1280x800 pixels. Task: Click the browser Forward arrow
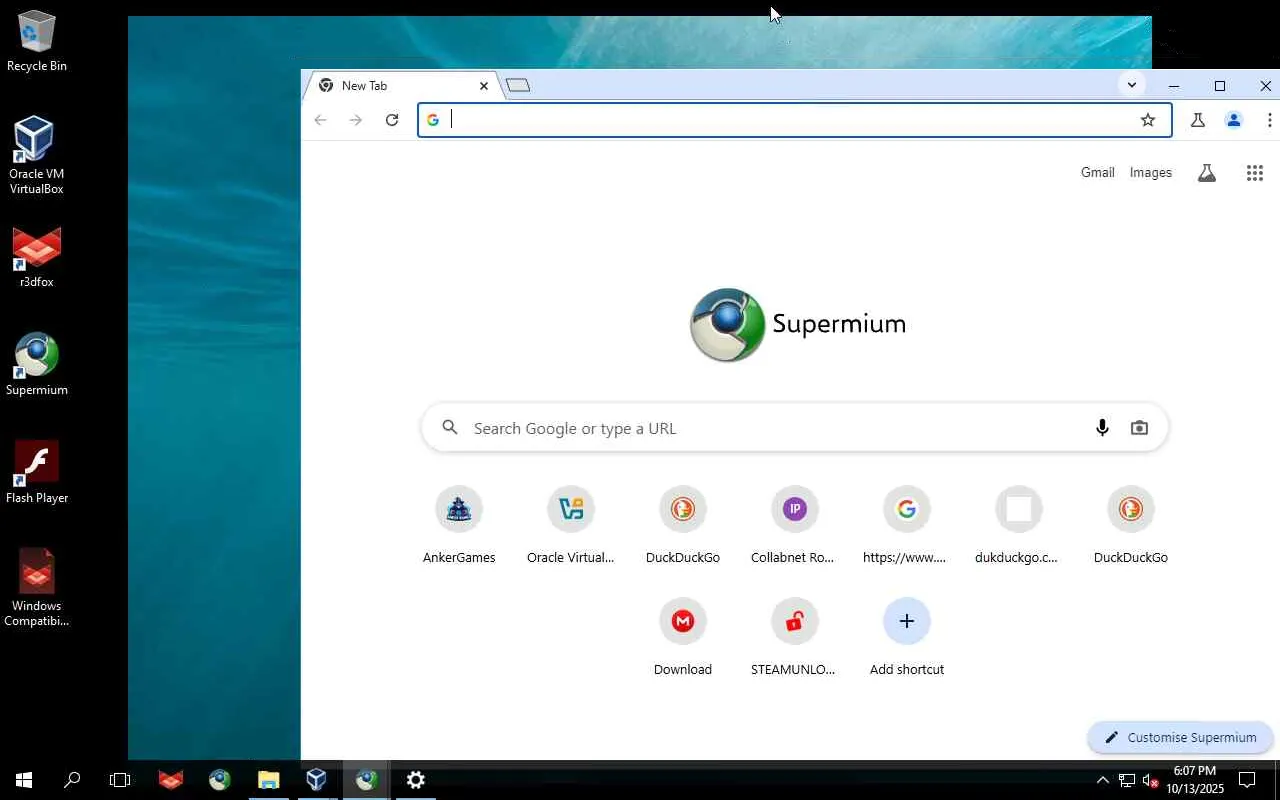coord(356,120)
